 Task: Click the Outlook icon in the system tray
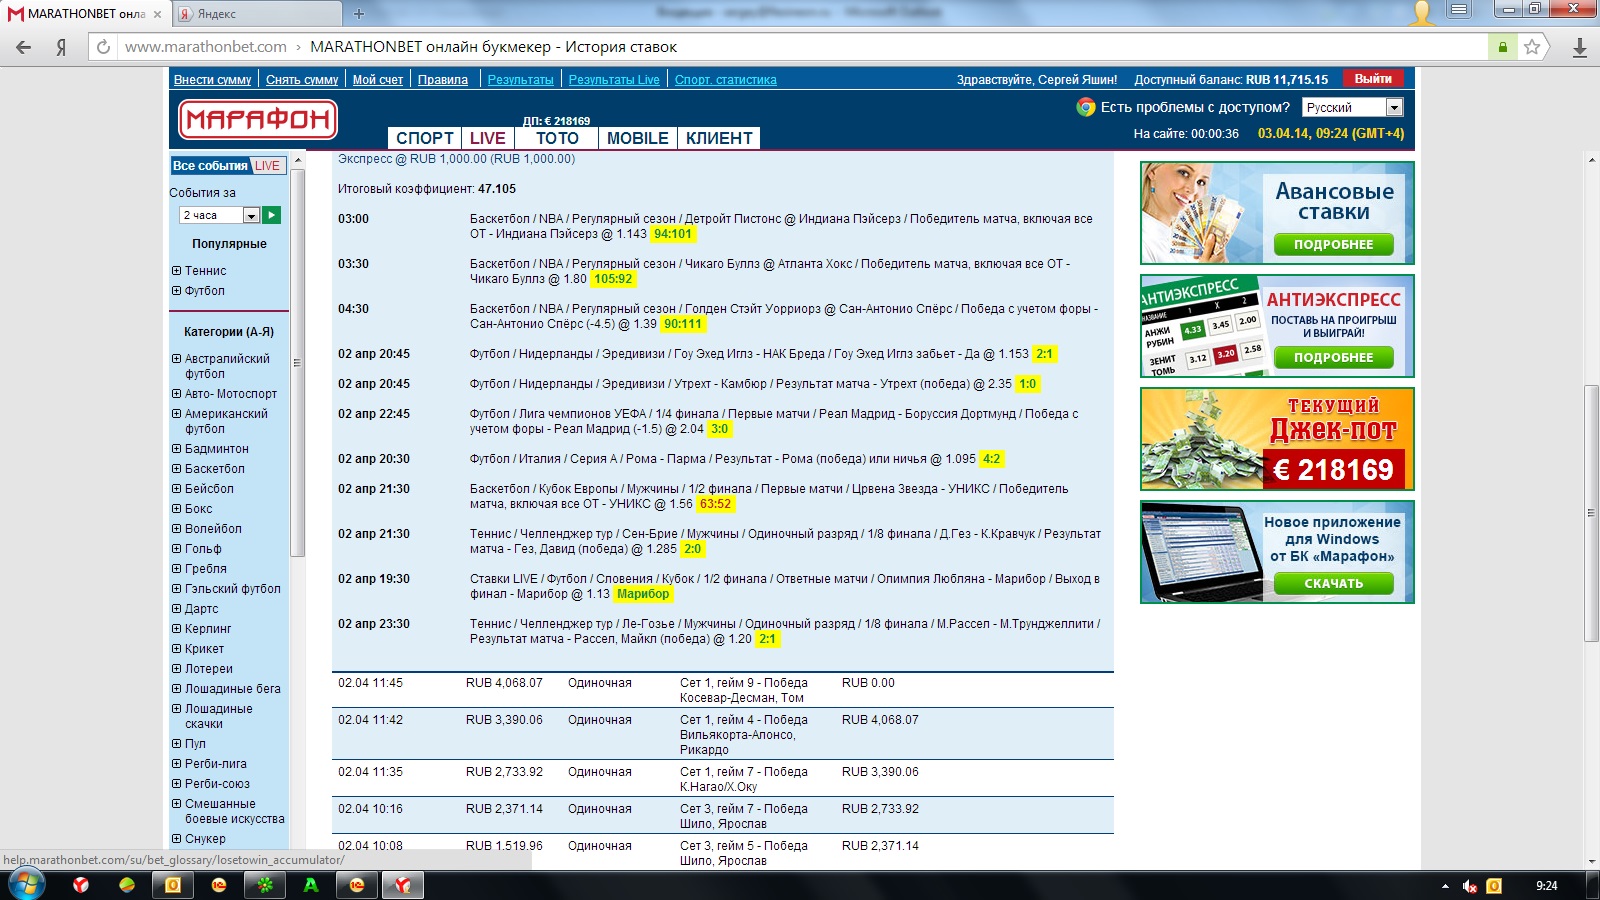[1494, 886]
